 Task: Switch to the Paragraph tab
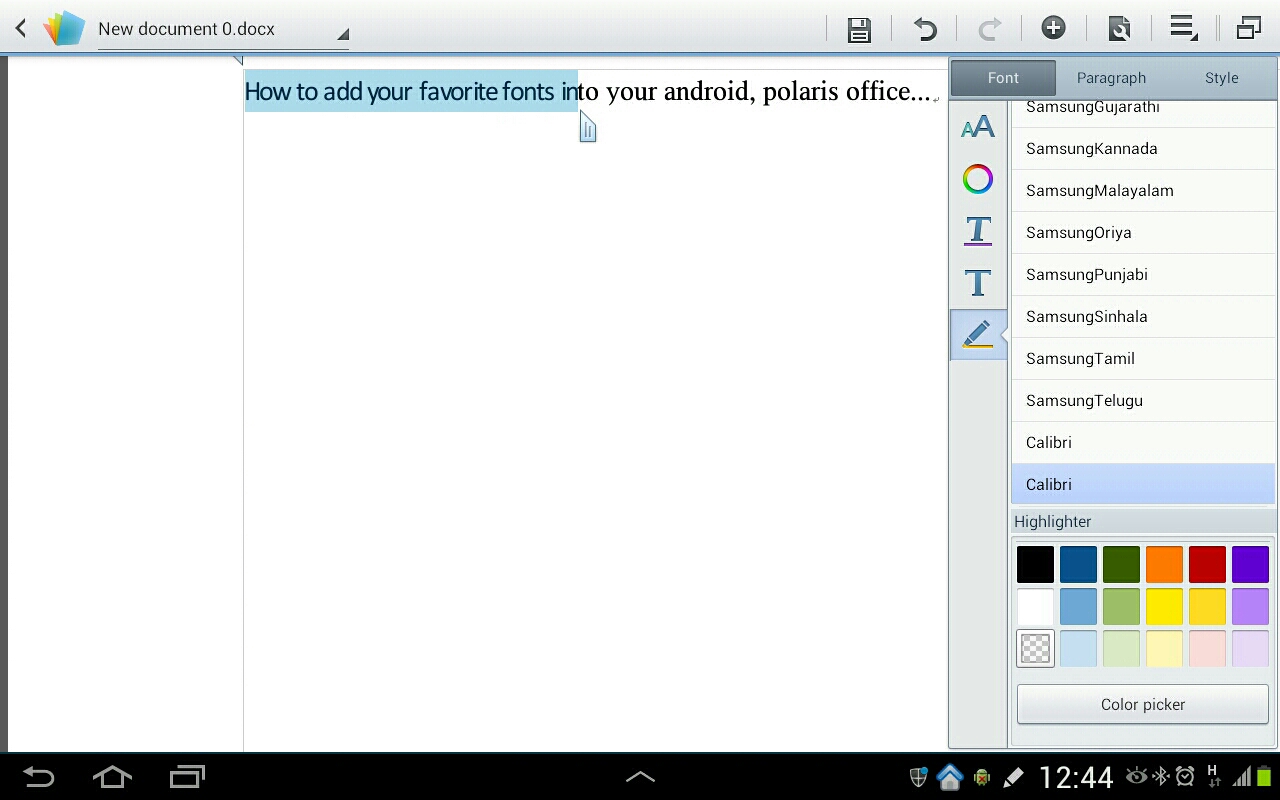[1111, 78]
